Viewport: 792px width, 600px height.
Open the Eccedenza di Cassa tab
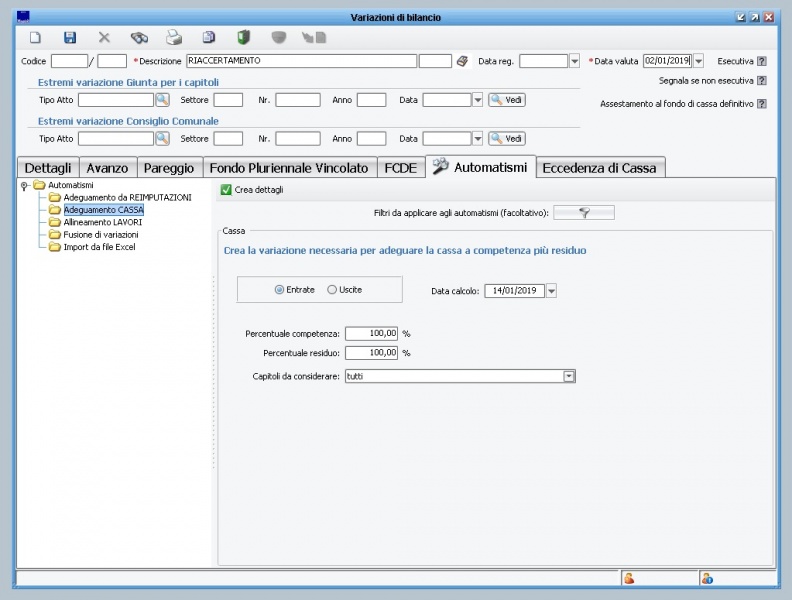click(x=599, y=168)
